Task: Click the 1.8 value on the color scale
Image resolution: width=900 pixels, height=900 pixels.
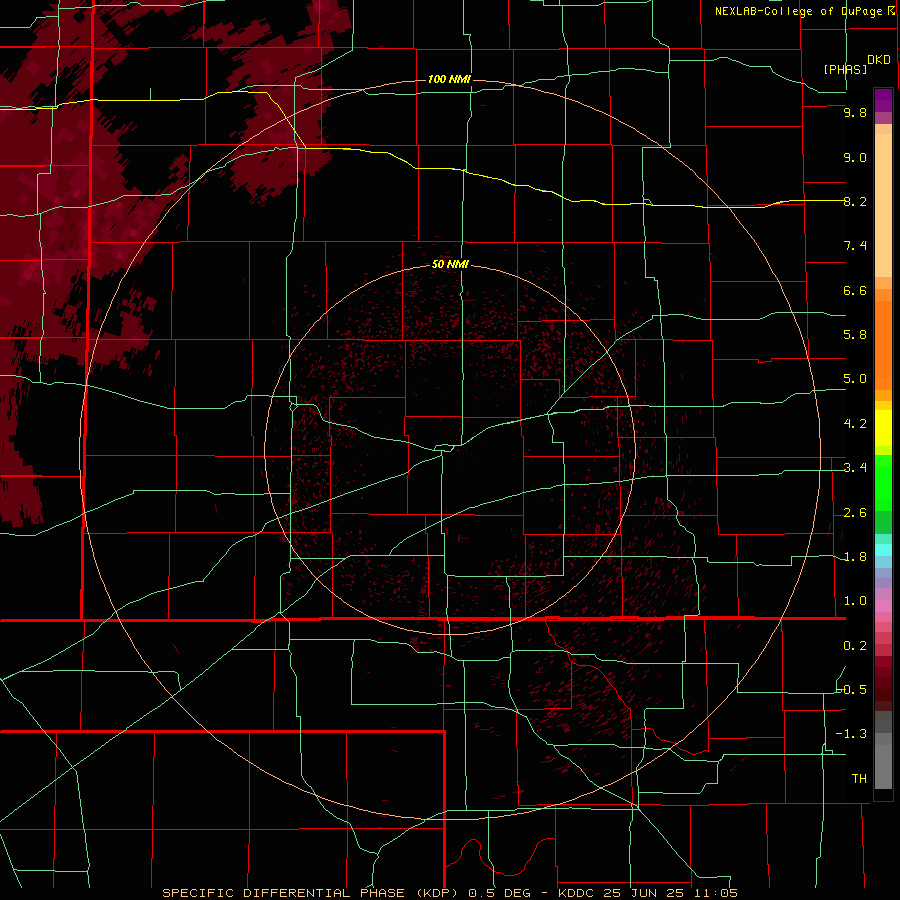Action: tap(855, 557)
